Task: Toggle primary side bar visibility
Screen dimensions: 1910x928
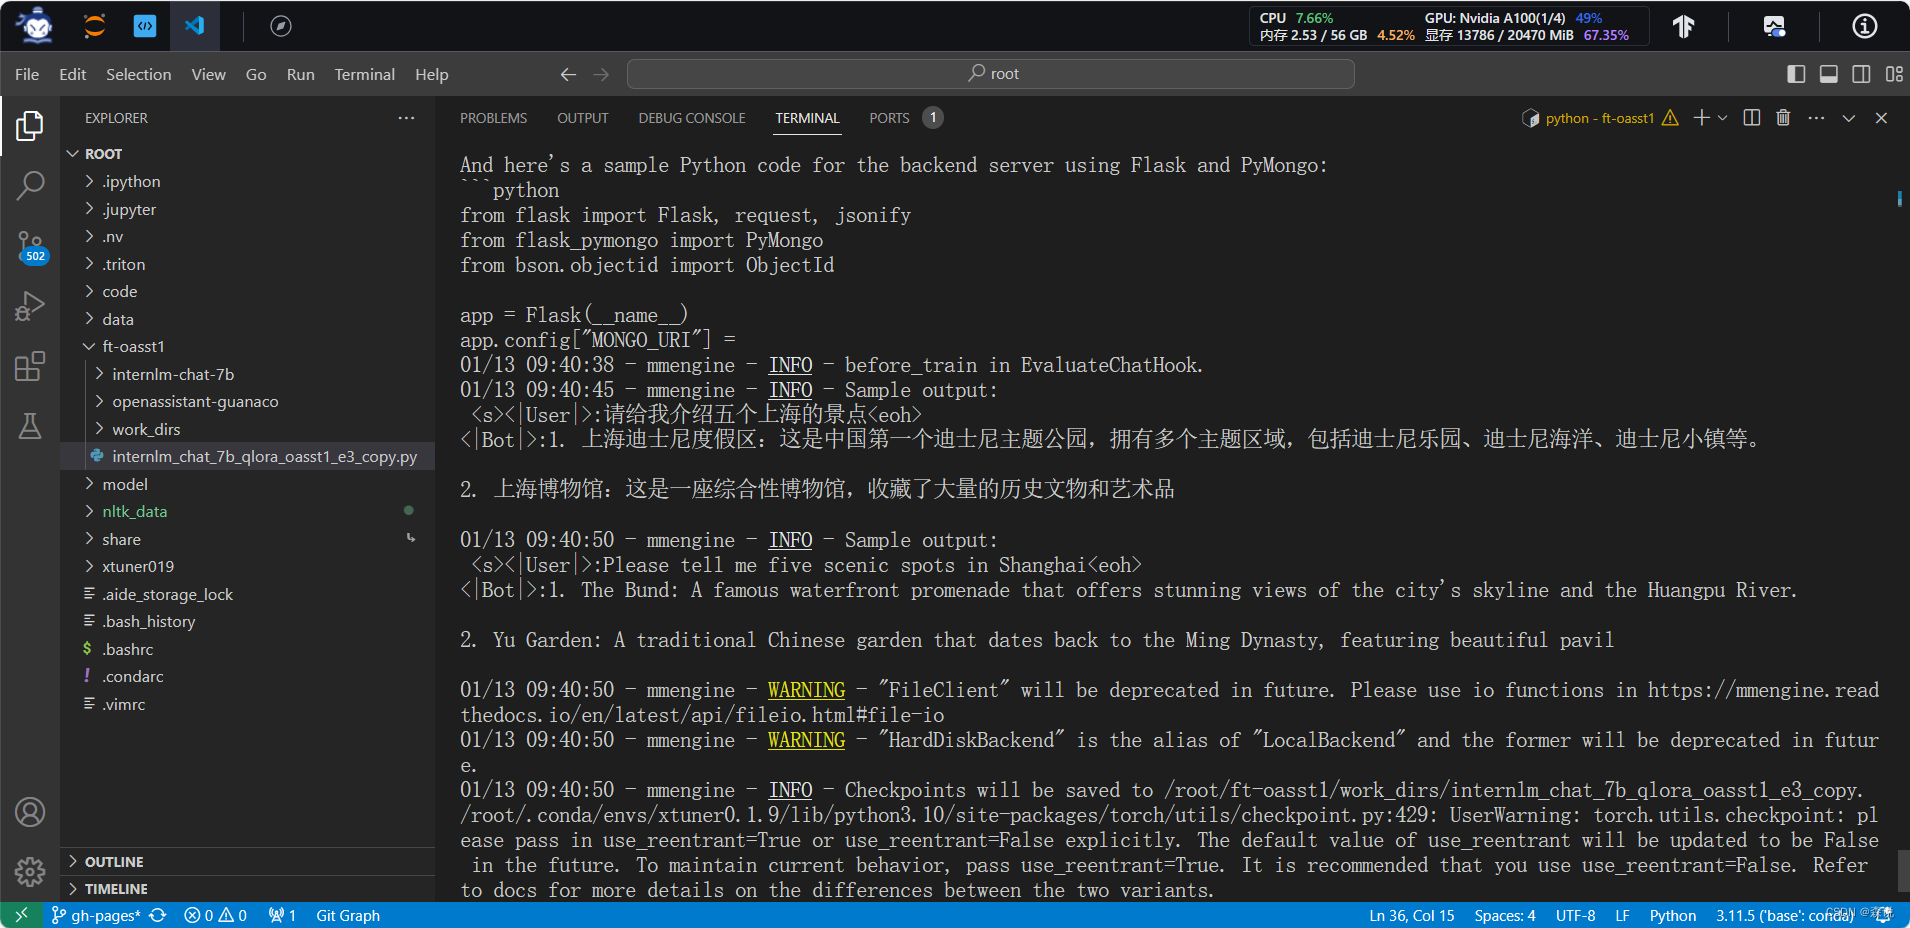Action: (x=1796, y=74)
